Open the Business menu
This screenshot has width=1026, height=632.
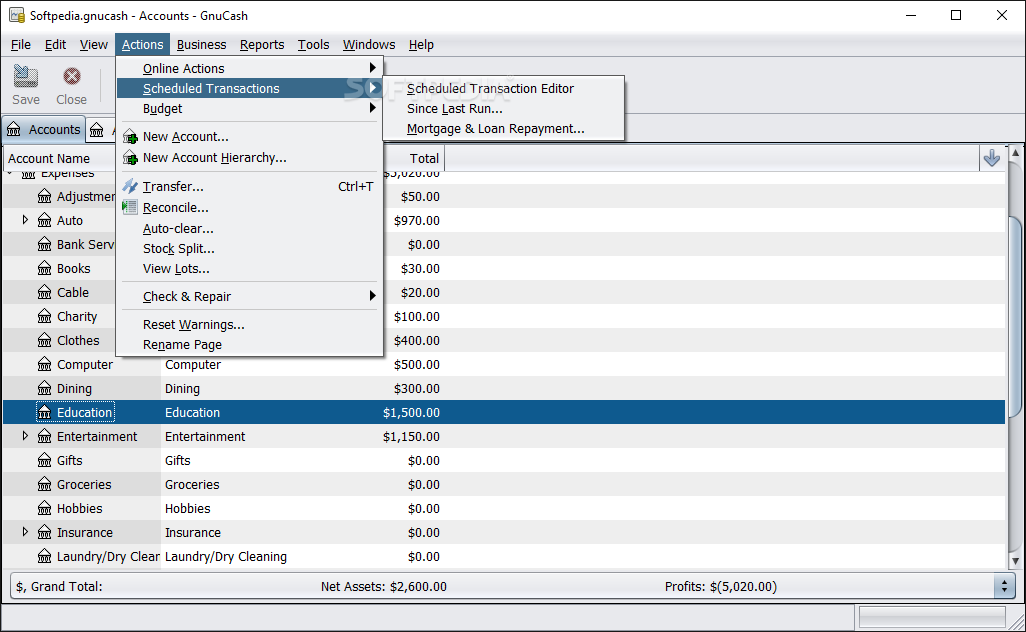pos(202,44)
